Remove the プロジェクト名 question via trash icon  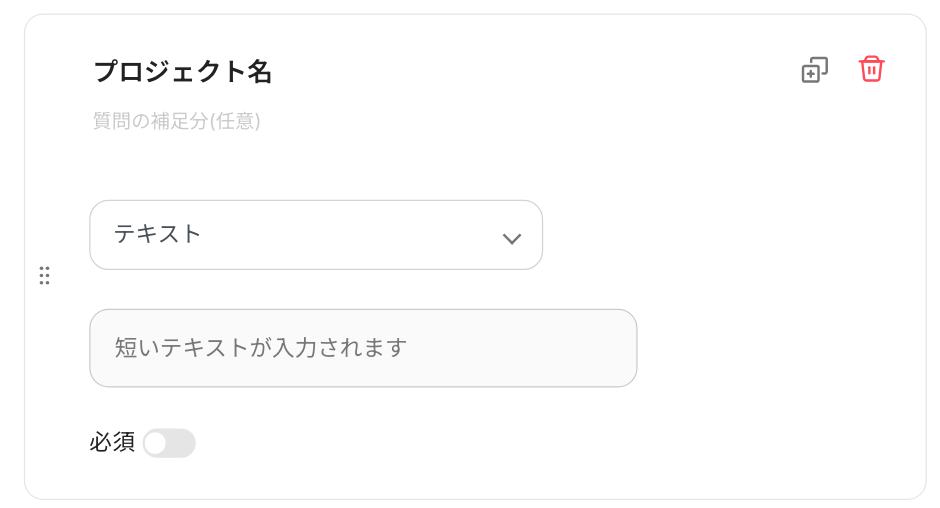[871, 69]
